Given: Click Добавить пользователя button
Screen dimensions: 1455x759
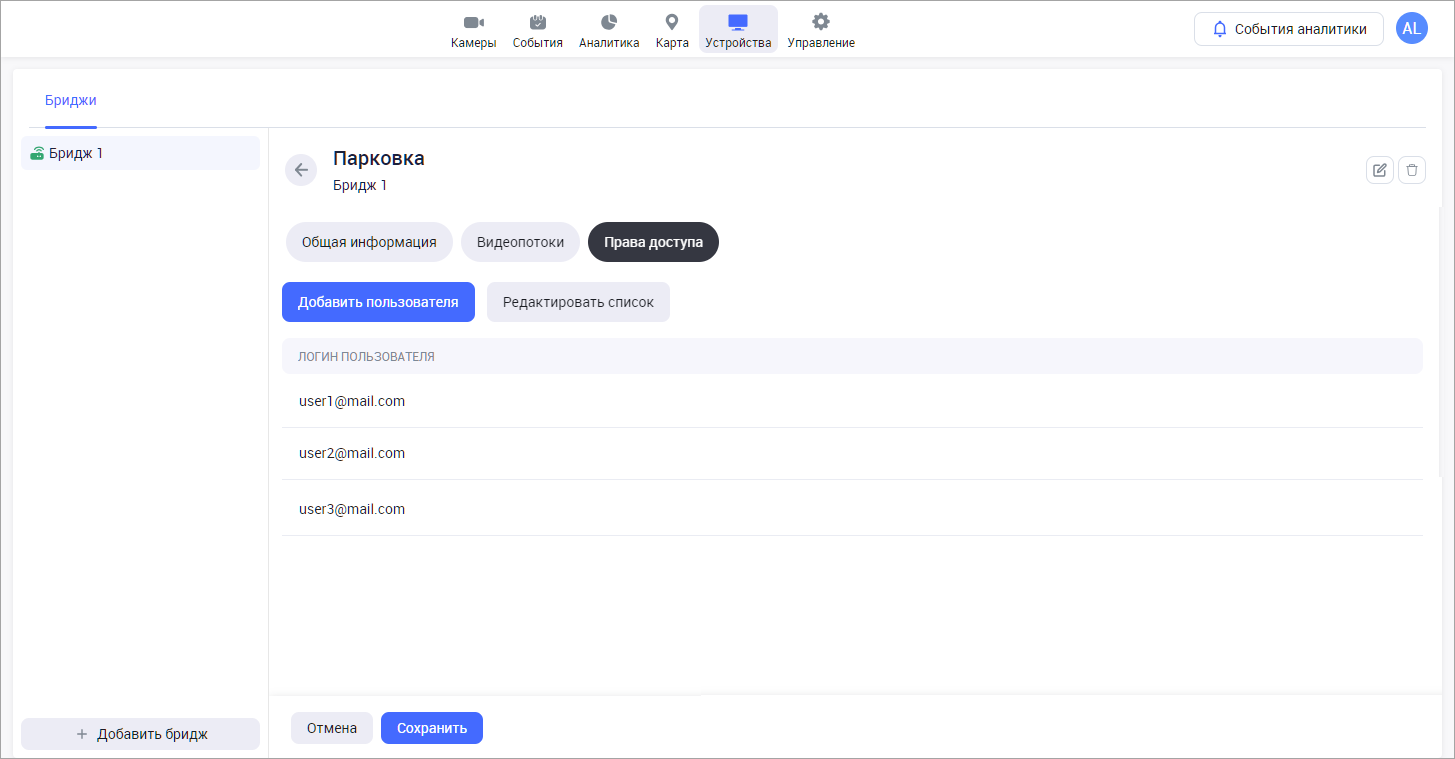Looking at the screenshot, I should (x=378, y=302).
